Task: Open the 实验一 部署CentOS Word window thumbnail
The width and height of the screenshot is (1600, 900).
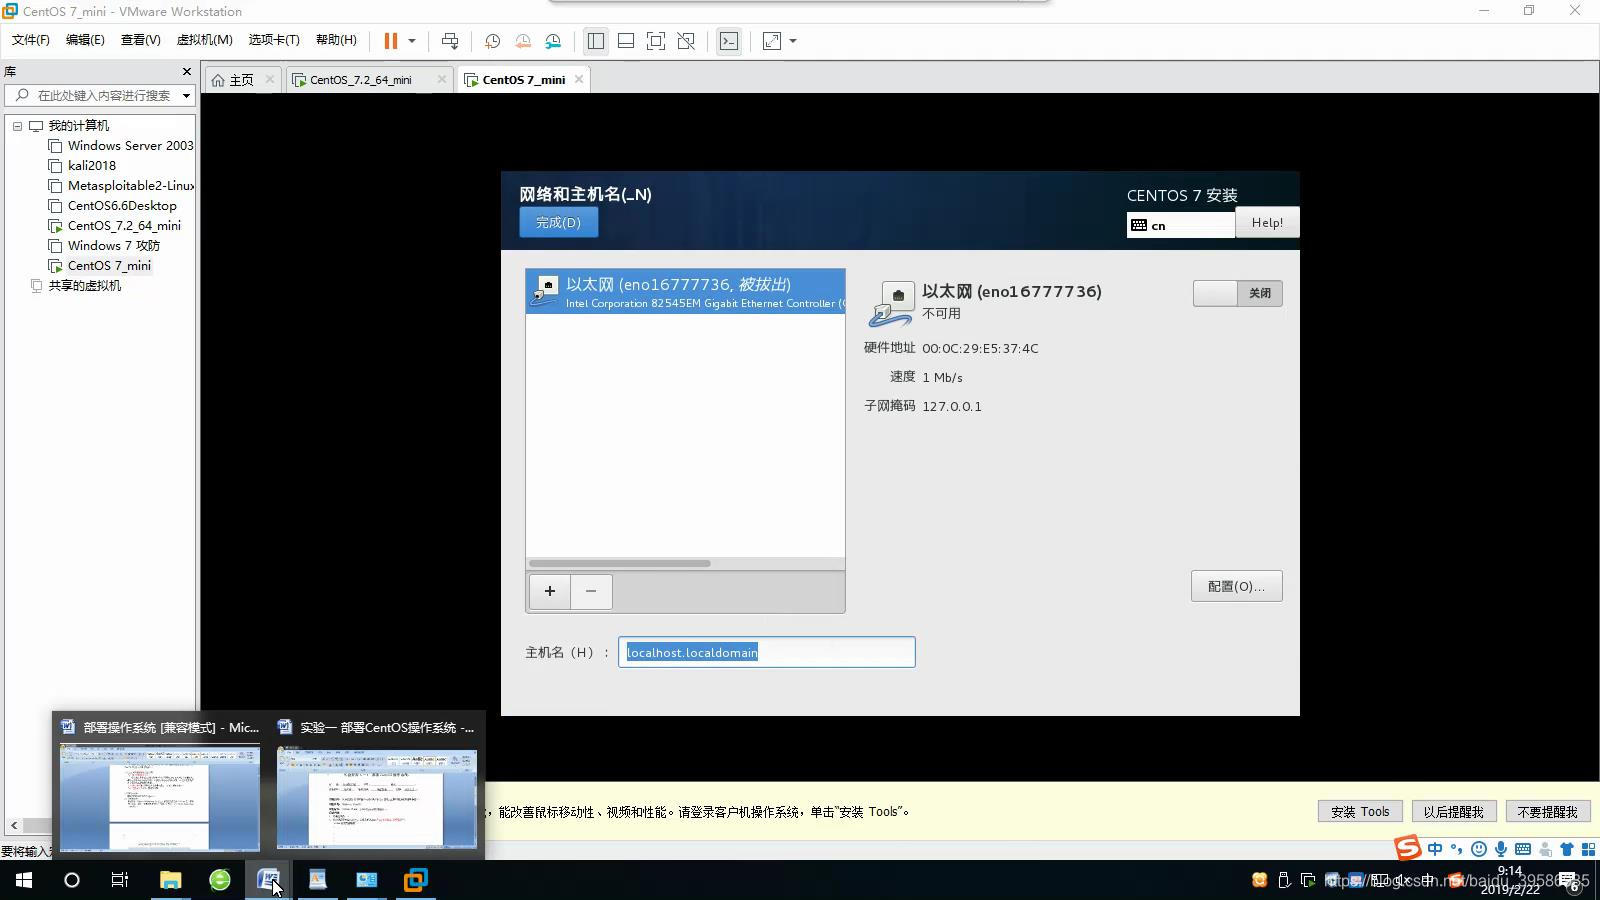Action: click(377, 785)
